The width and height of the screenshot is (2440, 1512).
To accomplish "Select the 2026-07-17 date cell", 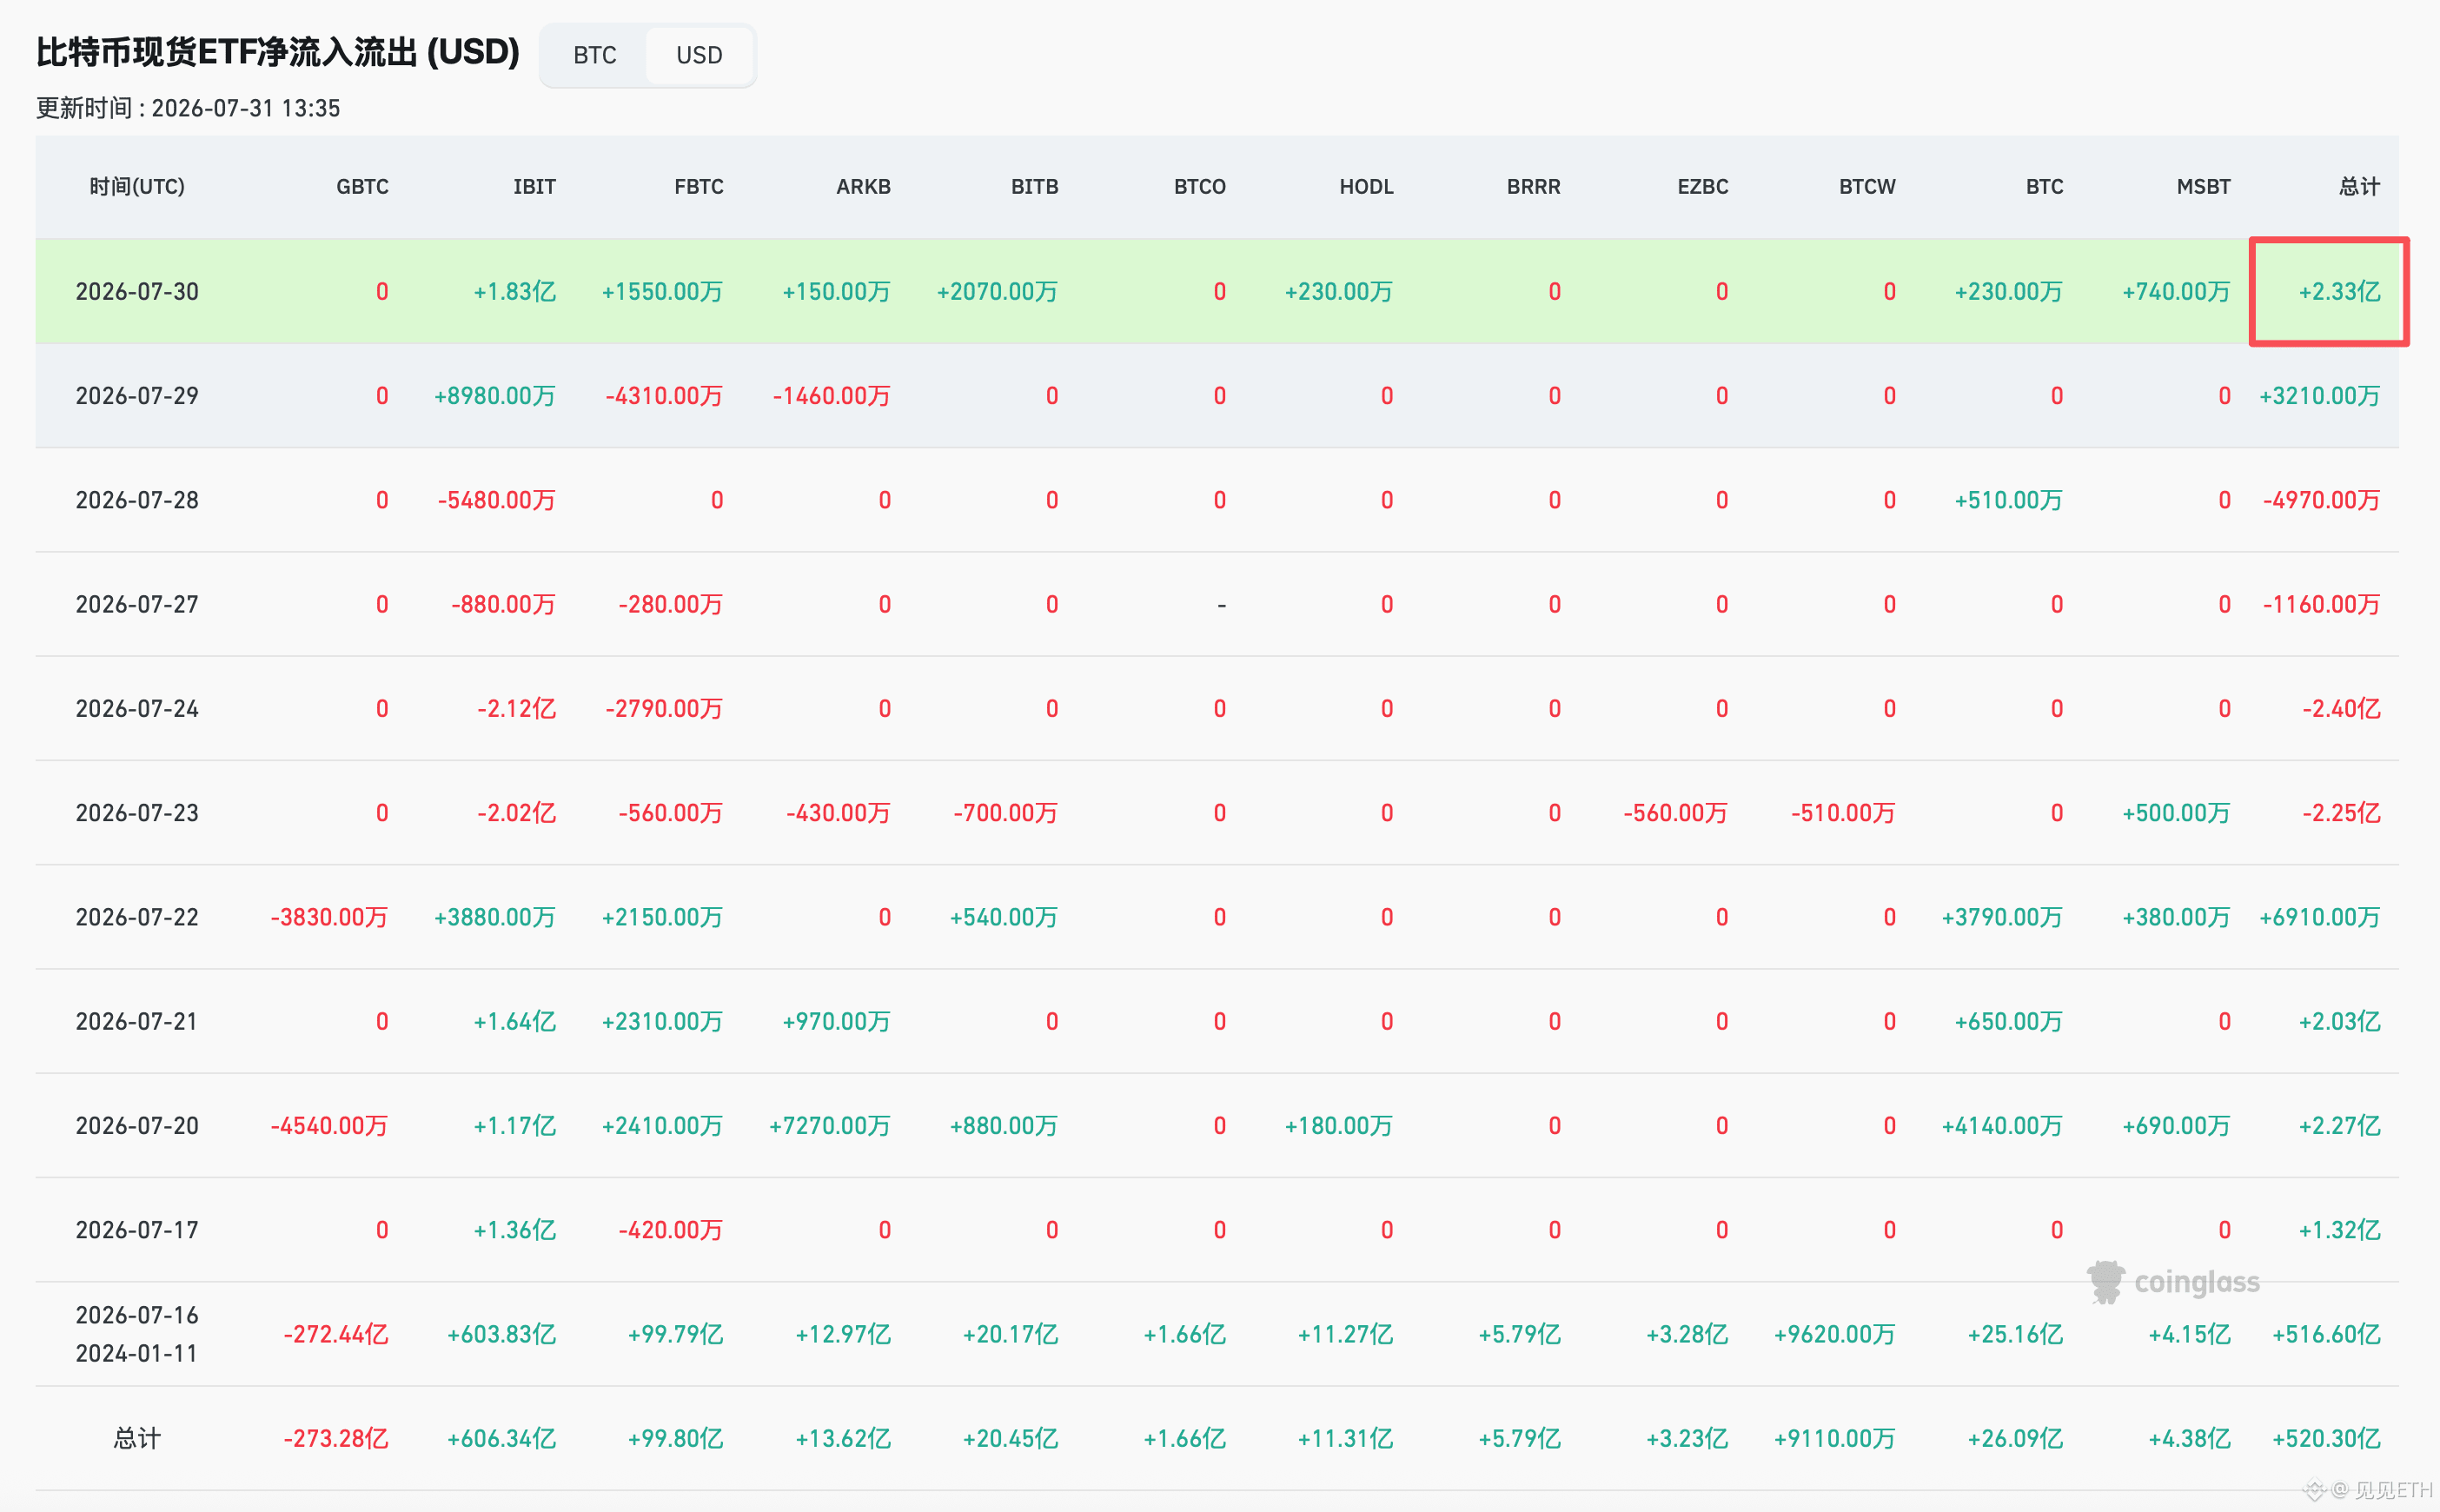I will [x=137, y=1230].
